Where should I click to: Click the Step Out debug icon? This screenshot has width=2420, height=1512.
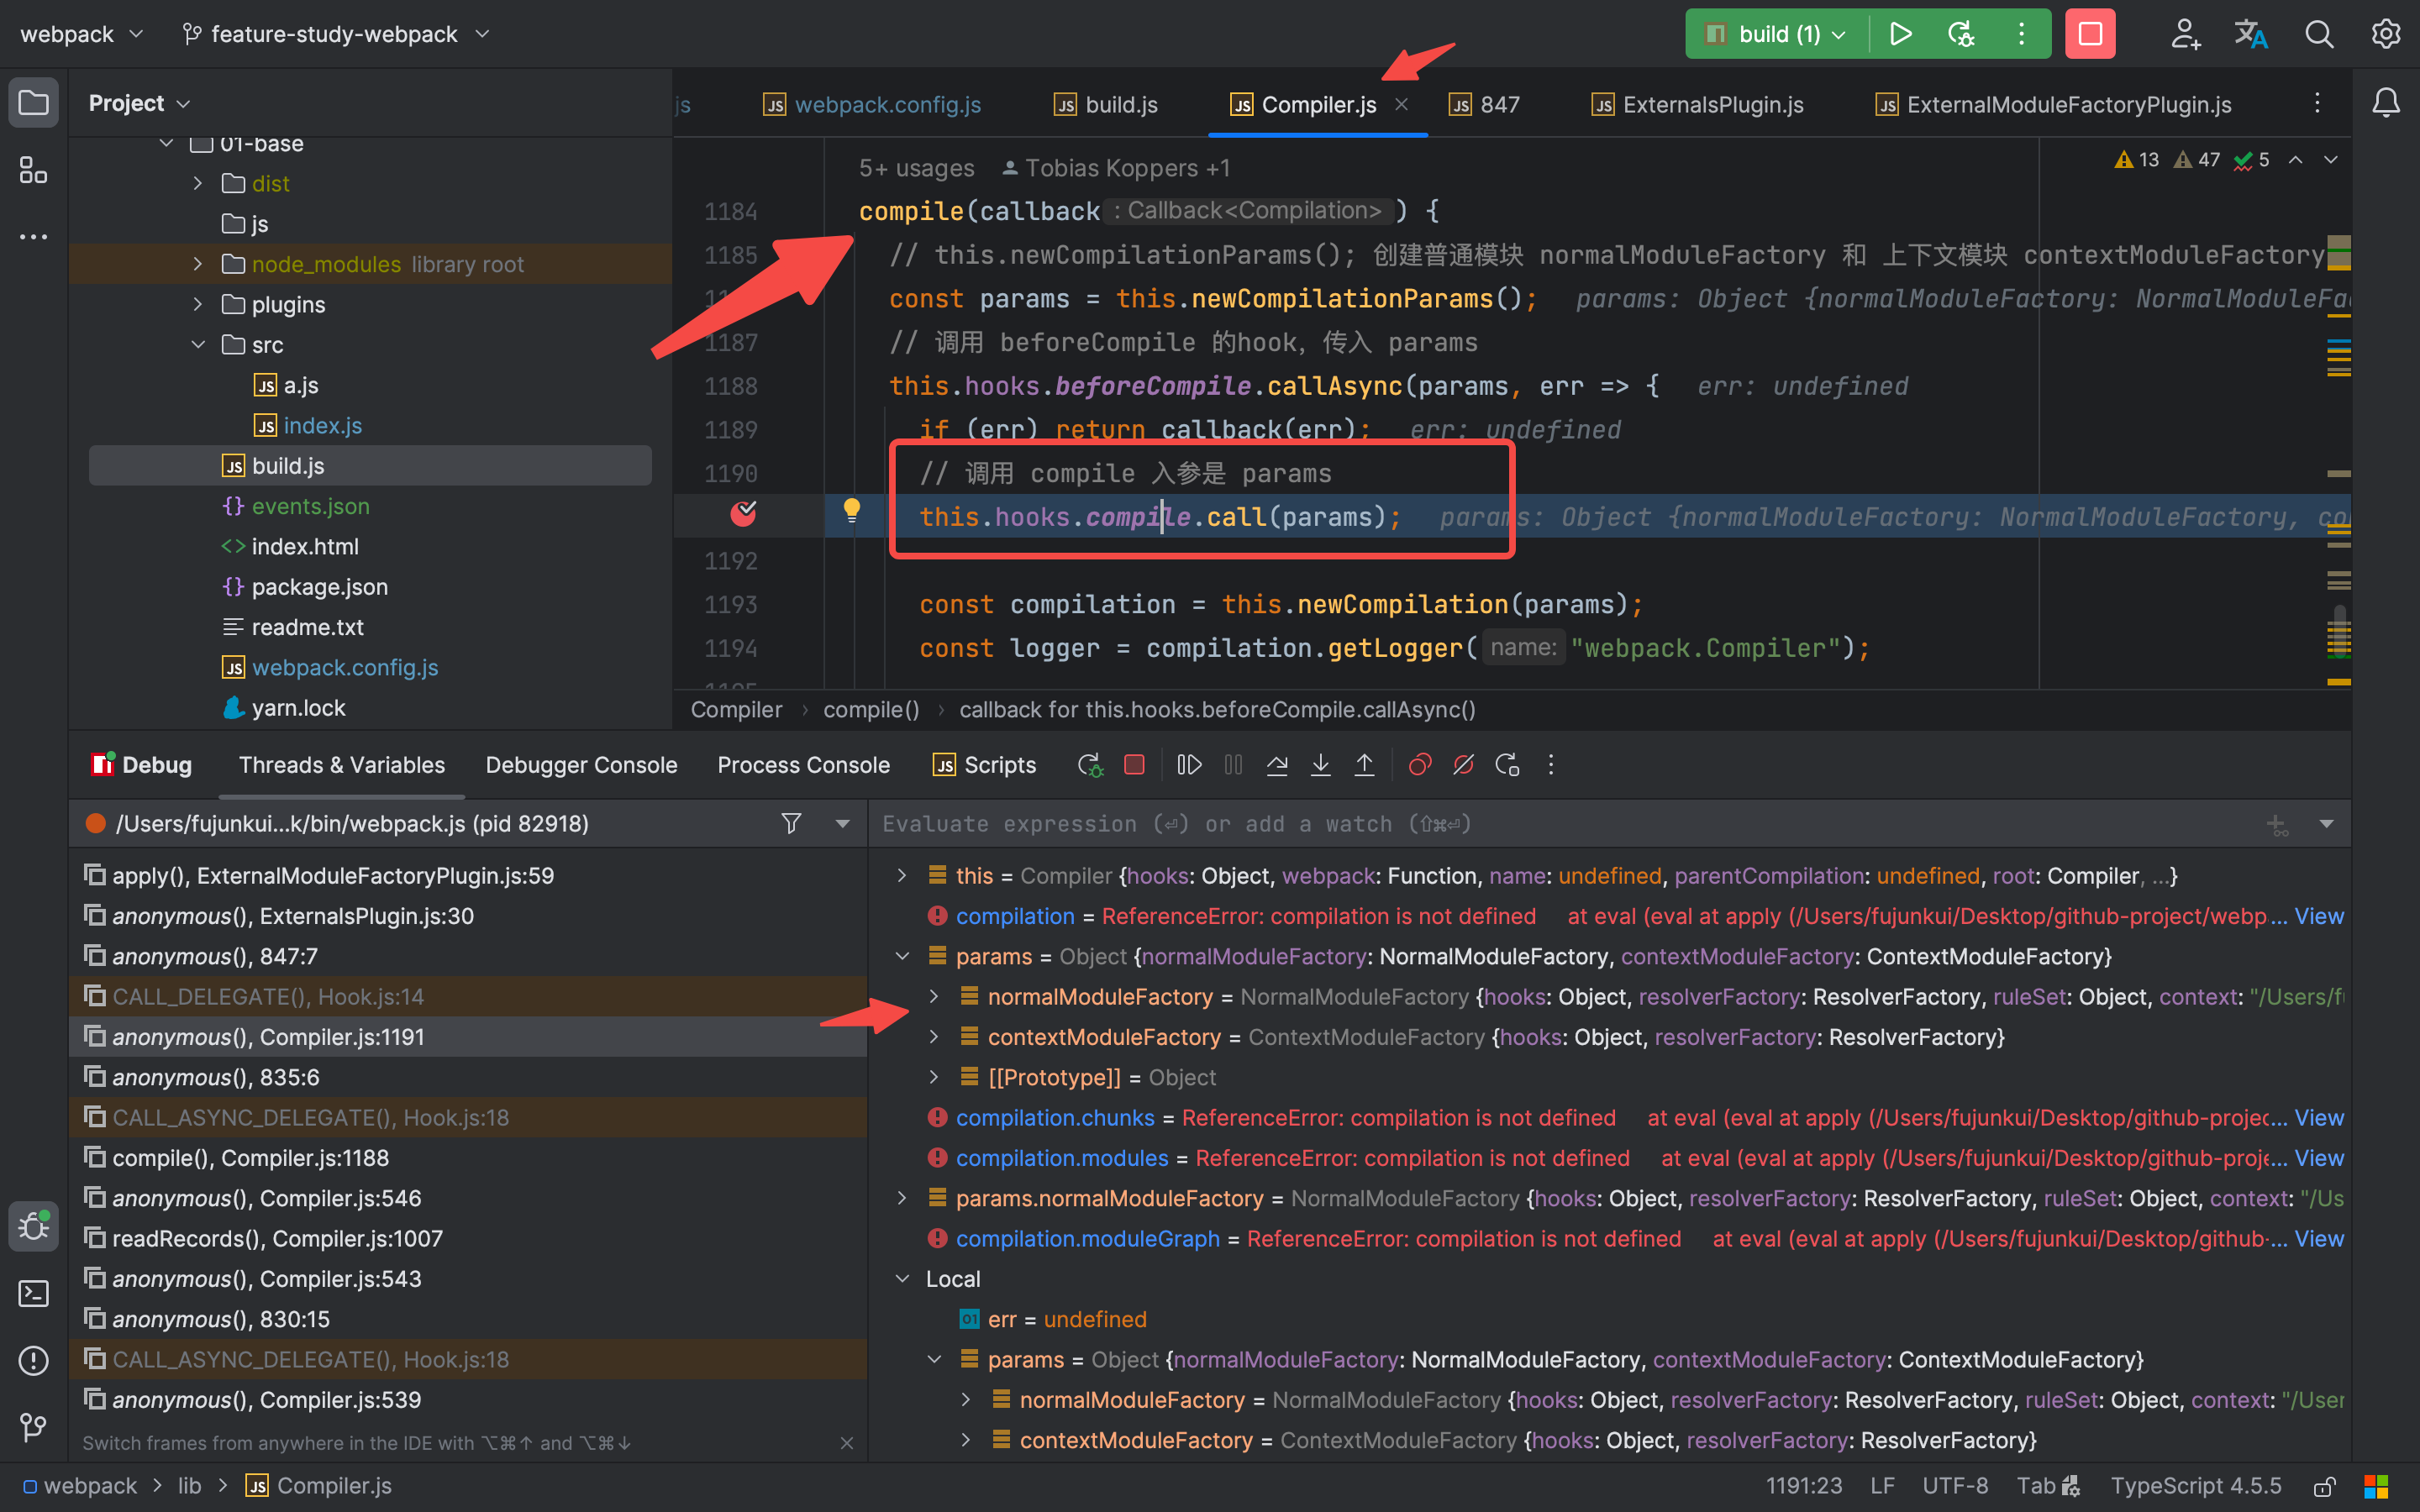pyautogui.click(x=1364, y=765)
